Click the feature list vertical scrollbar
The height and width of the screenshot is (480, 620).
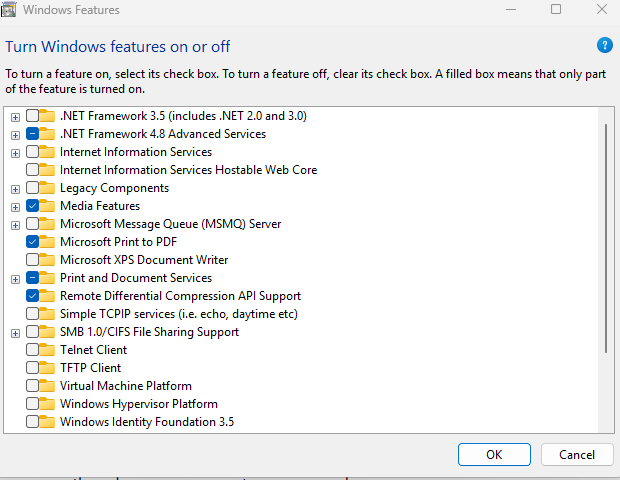pyautogui.click(x=604, y=240)
